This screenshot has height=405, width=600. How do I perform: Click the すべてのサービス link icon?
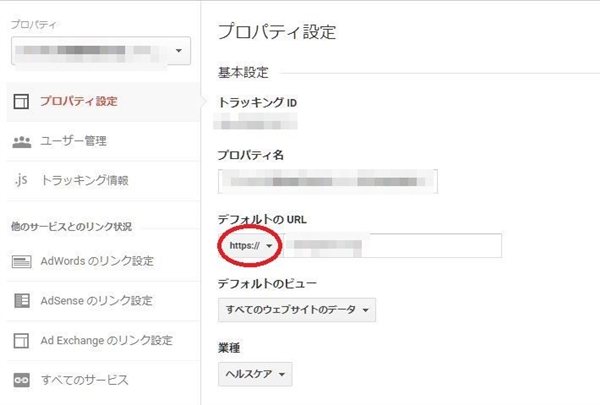click(x=21, y=381)
